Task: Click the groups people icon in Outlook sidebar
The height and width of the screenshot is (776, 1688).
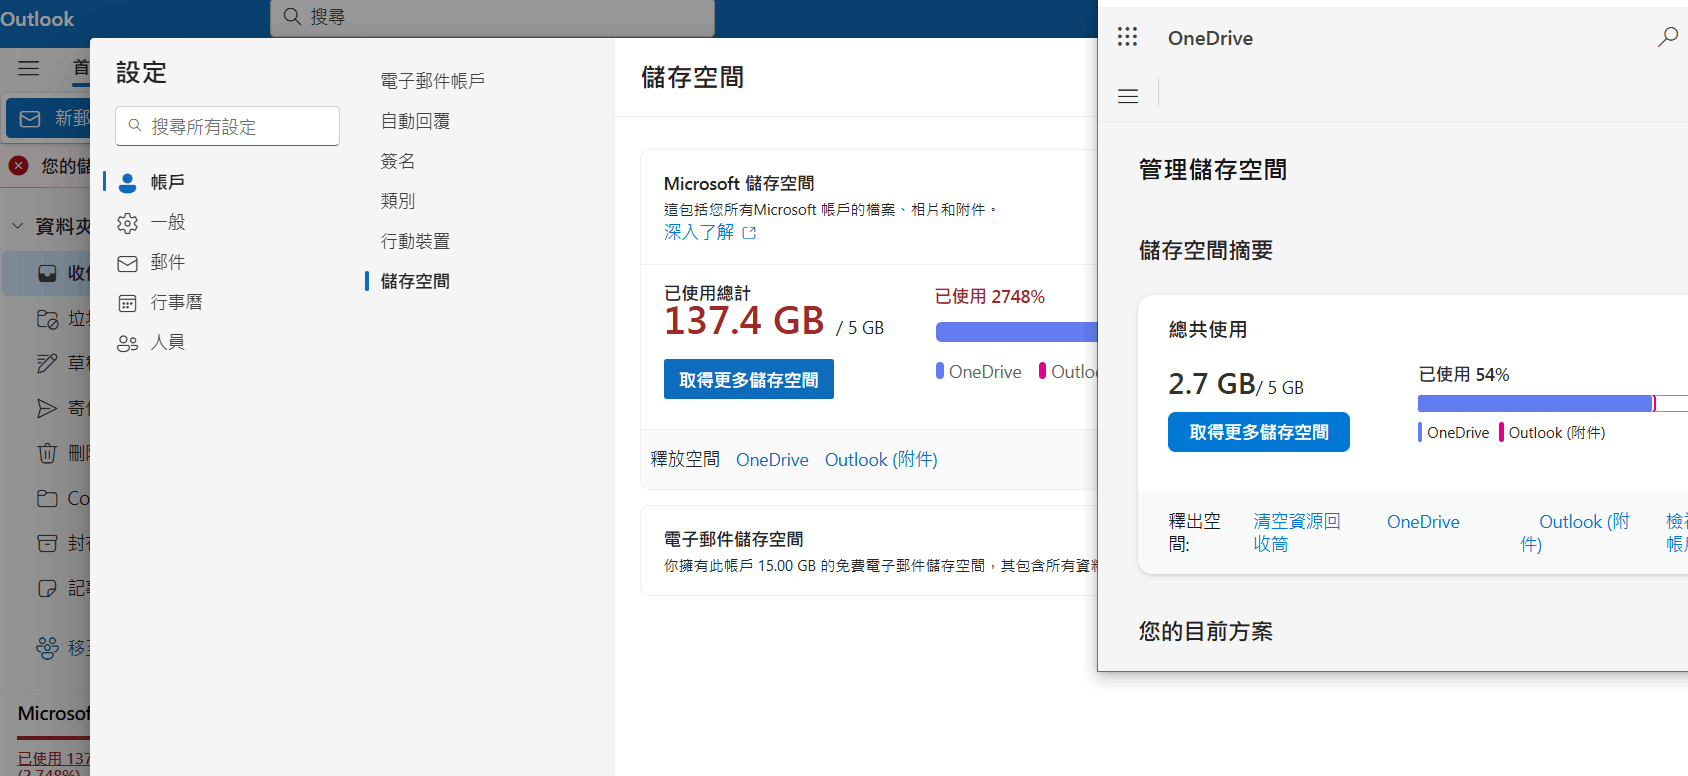Action: click(x=47, y=648)
